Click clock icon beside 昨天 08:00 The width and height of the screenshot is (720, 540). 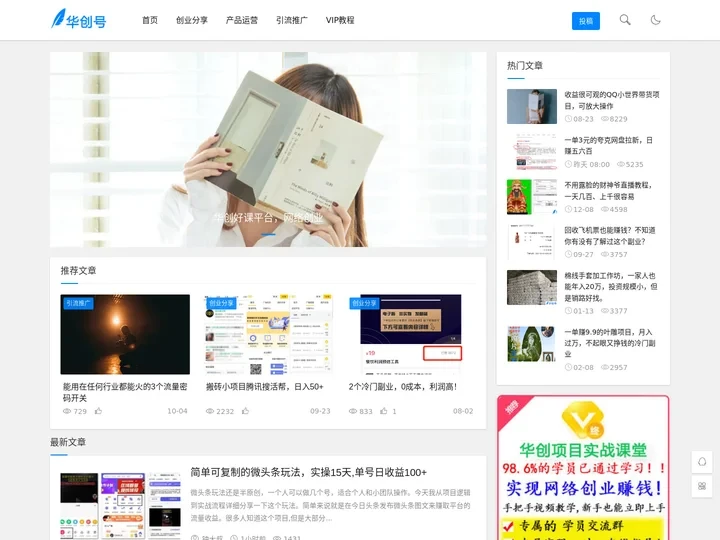[568, 164]
